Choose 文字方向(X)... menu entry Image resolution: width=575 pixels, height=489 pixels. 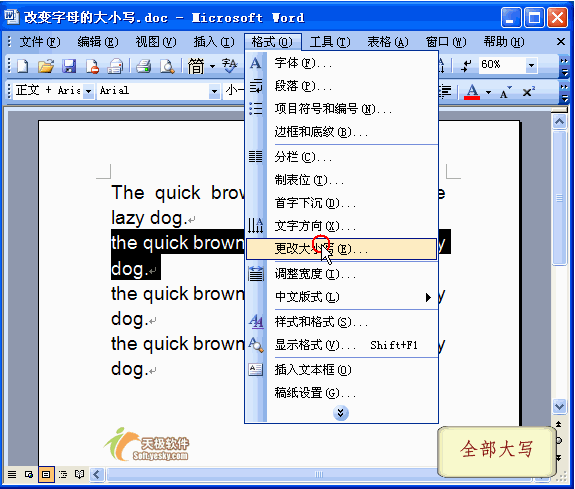coord(341,226)
